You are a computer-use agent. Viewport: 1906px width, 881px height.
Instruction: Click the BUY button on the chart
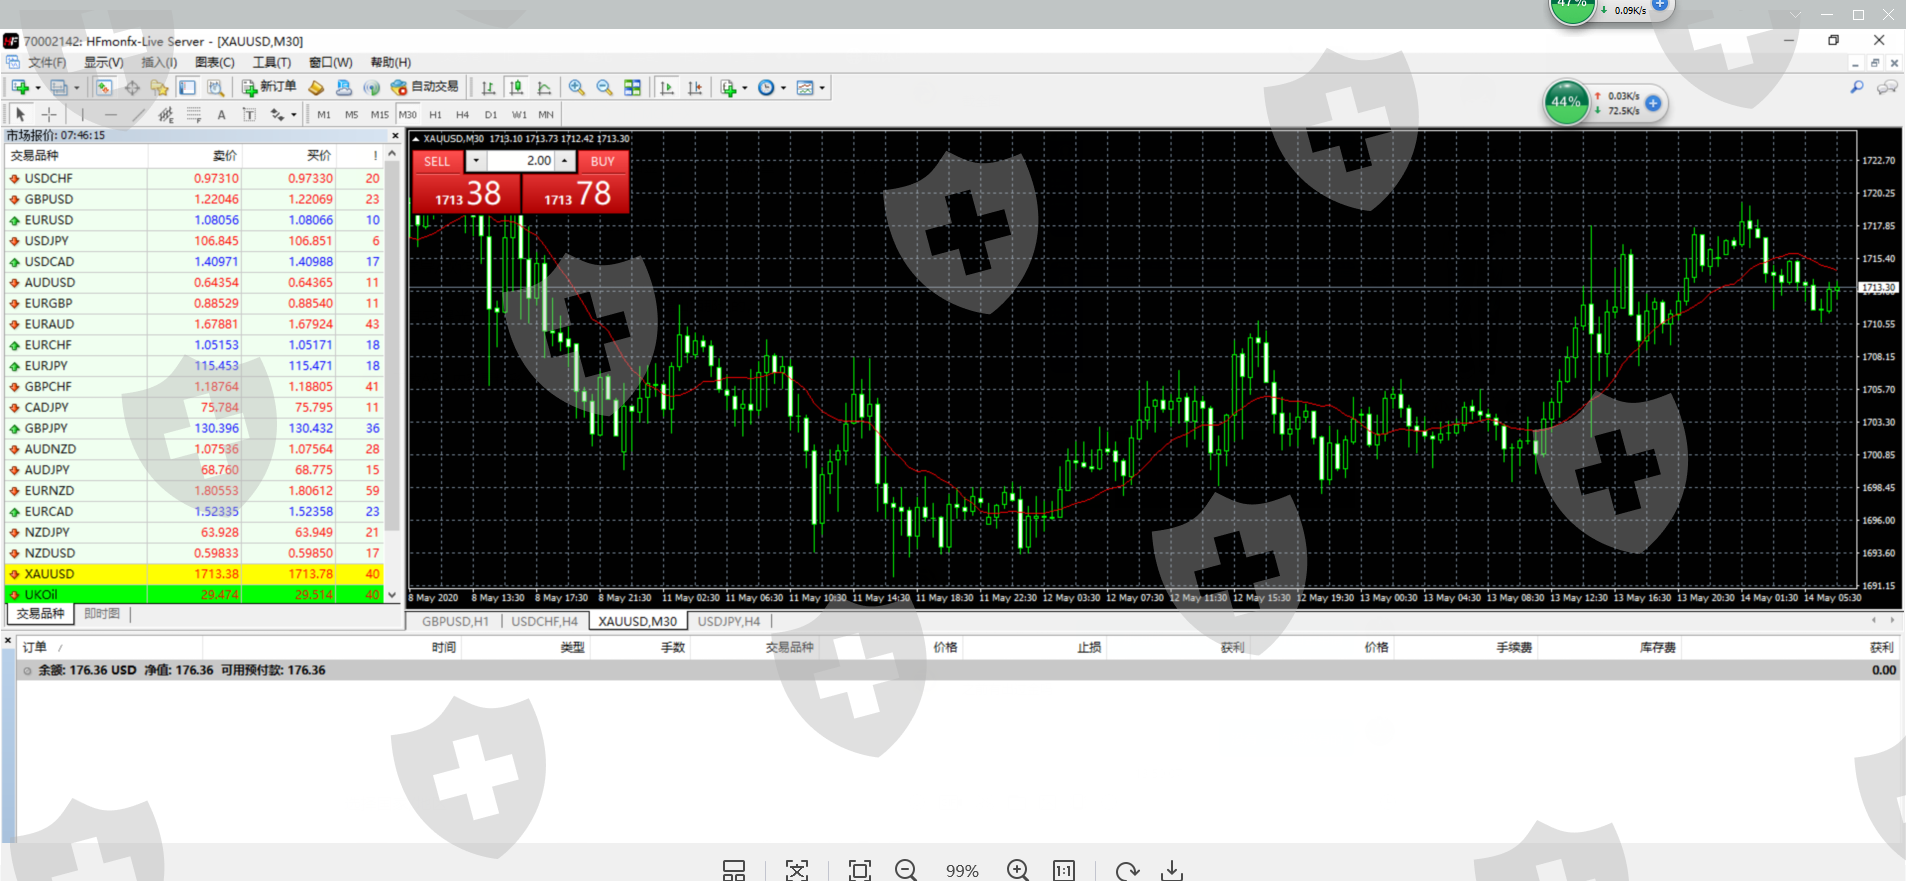[x=602, y=161]
